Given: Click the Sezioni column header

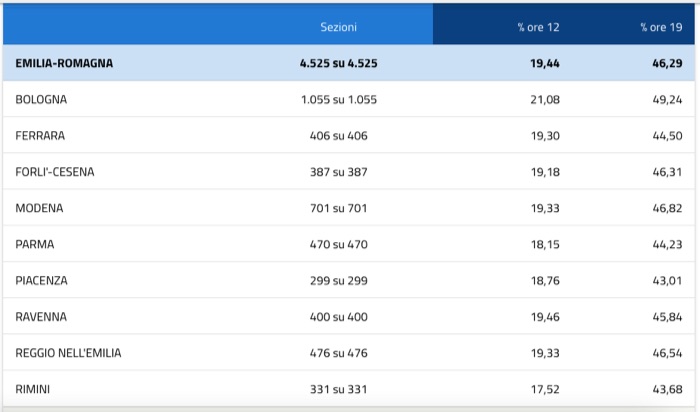Looking at the screenshot, I should [x=338, y=27].
